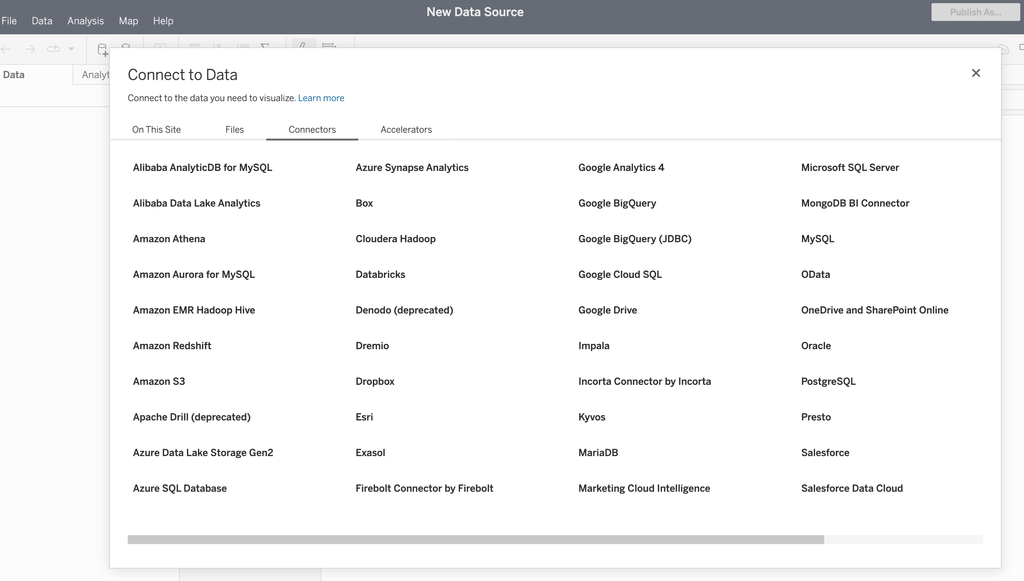Click the Undo arrow in the toolbar

[7, 49]
